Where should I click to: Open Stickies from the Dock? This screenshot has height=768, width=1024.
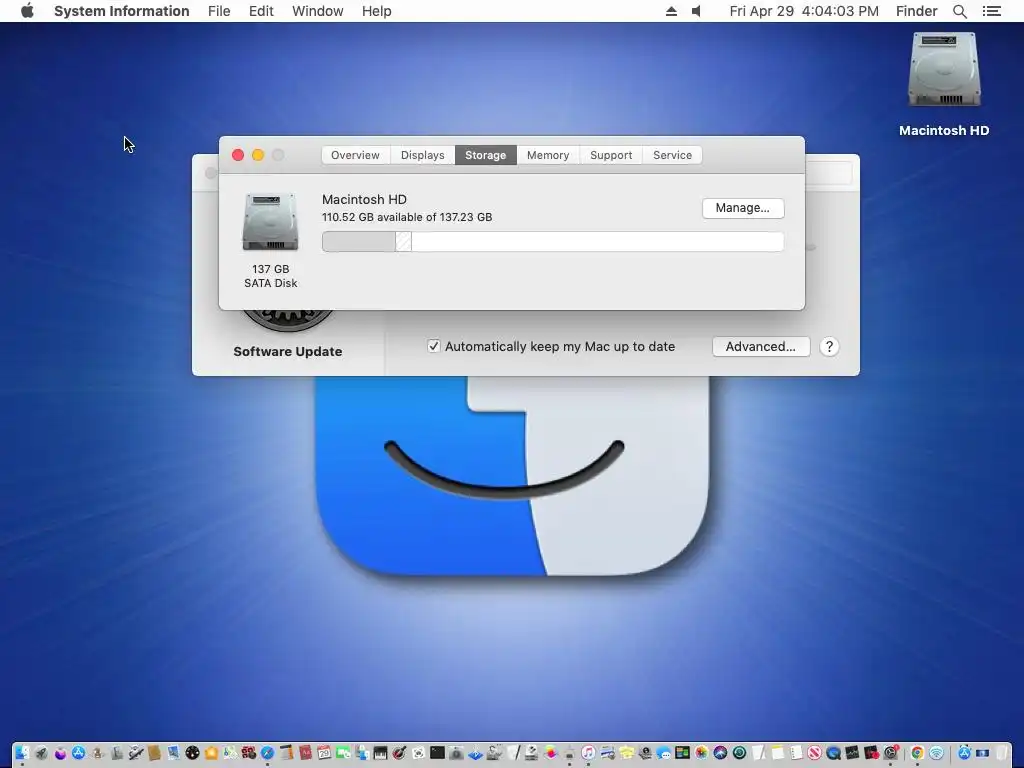click(626, 753)
